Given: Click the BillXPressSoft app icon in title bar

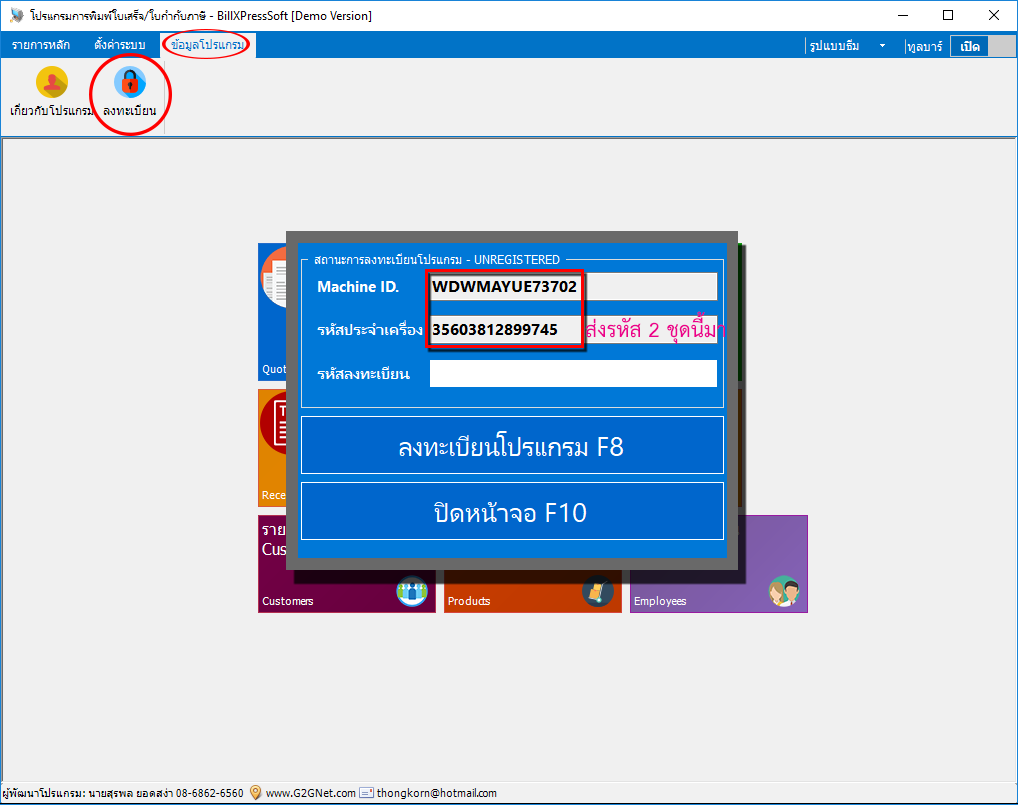Looking at the screenshot, I should [x=17, y=15].
